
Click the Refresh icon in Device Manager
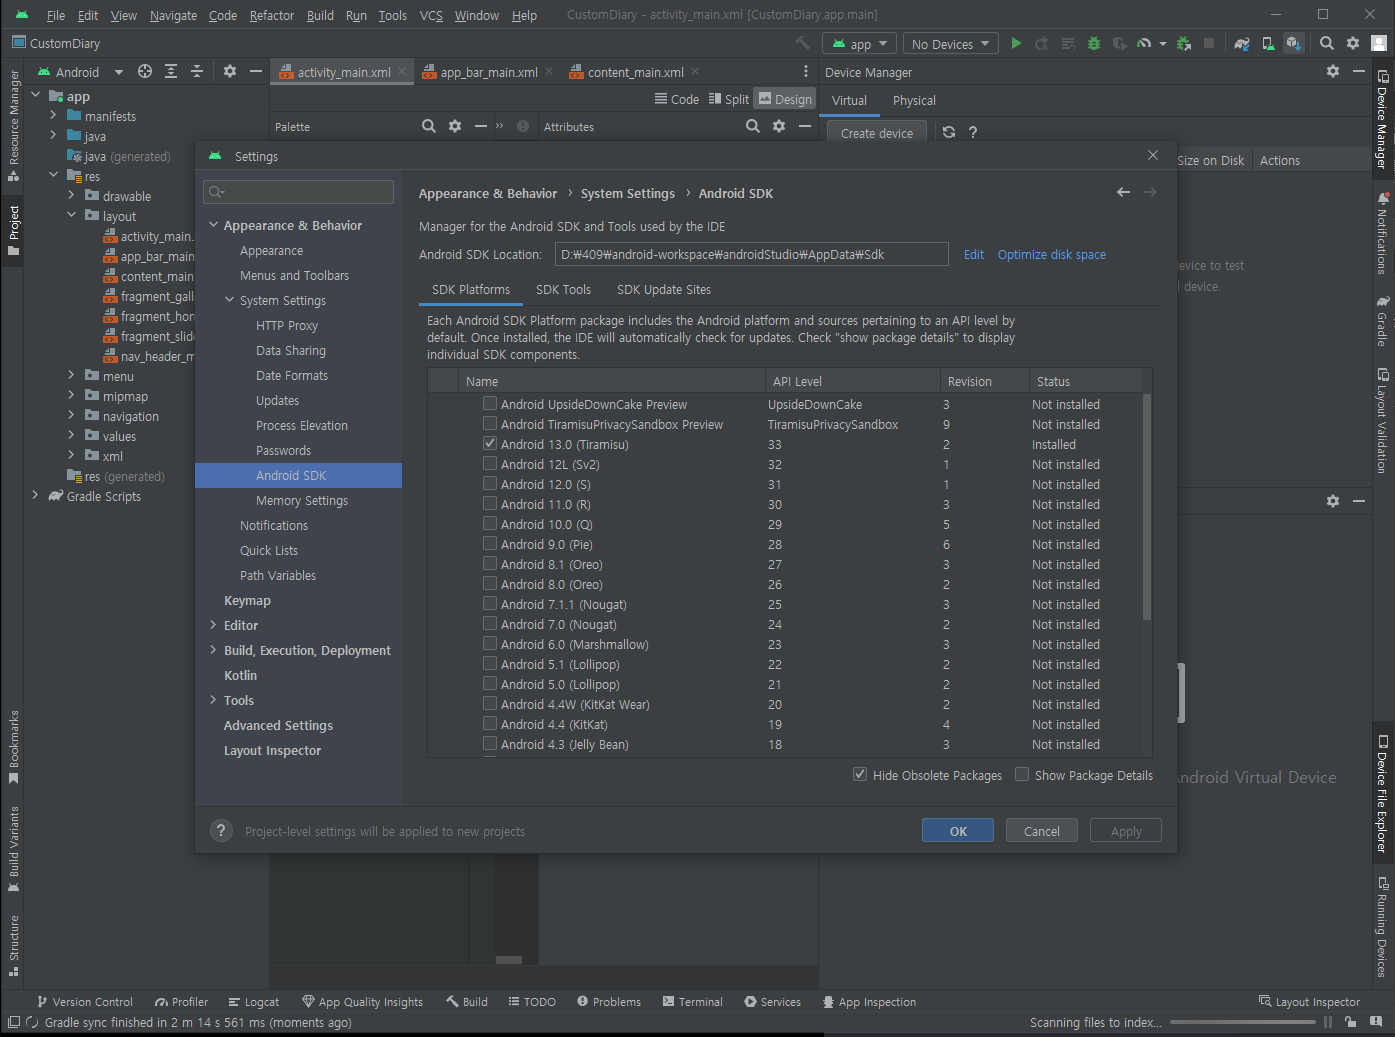tap(949, 132)
